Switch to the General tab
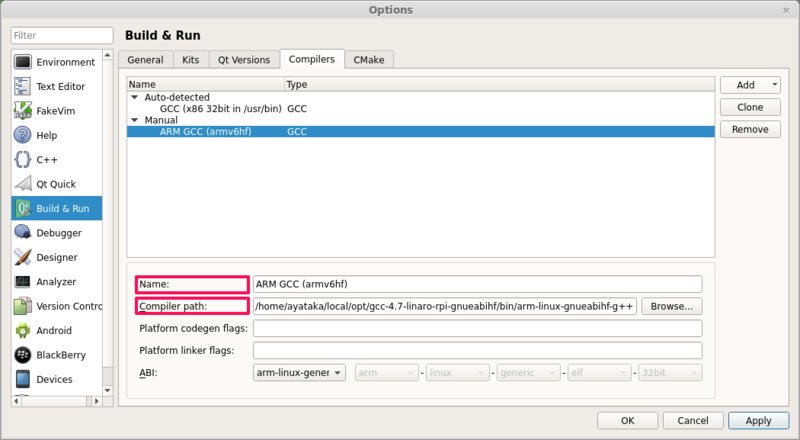 (145, 60)
